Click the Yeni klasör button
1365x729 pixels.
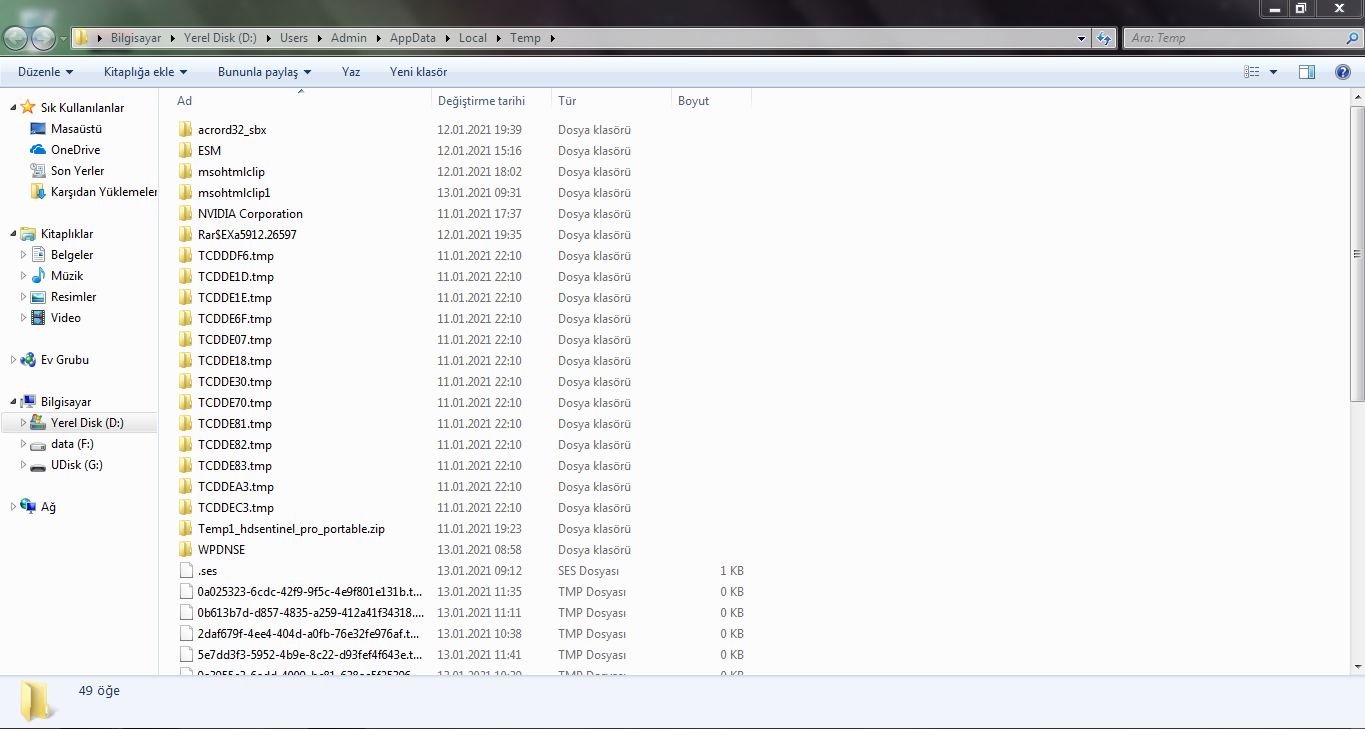418,72
